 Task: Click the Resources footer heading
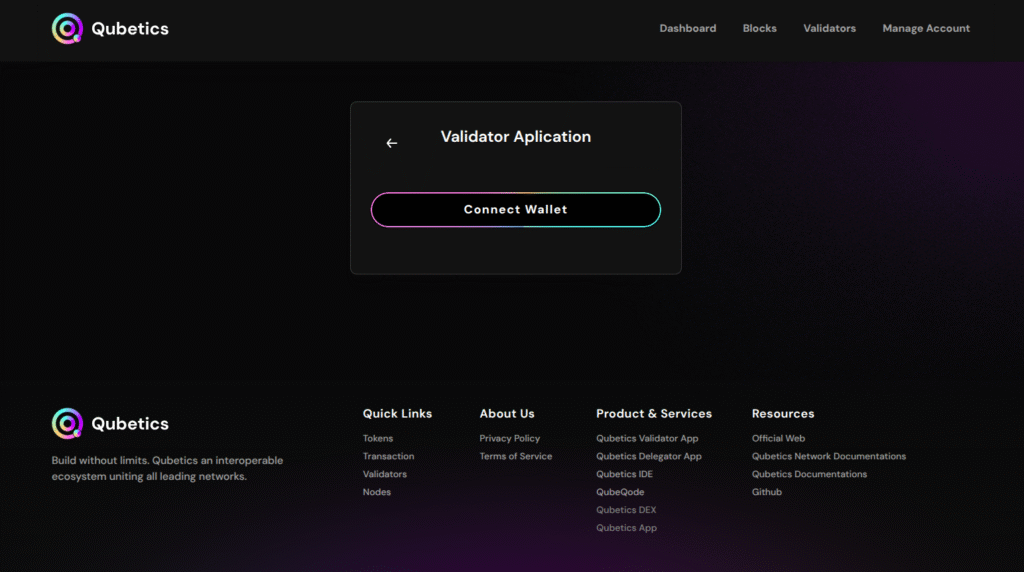point(783,413)
